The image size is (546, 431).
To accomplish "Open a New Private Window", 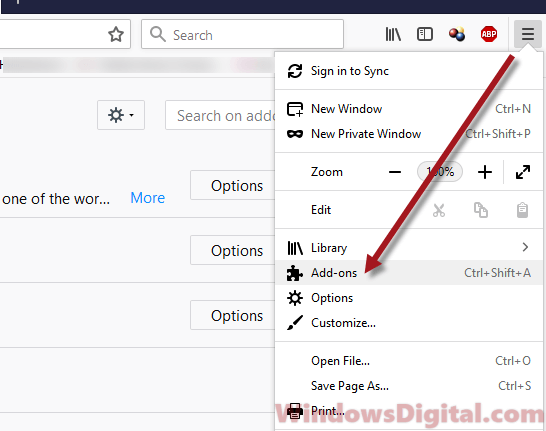I will pyautogui.click(x=409, y=134).
